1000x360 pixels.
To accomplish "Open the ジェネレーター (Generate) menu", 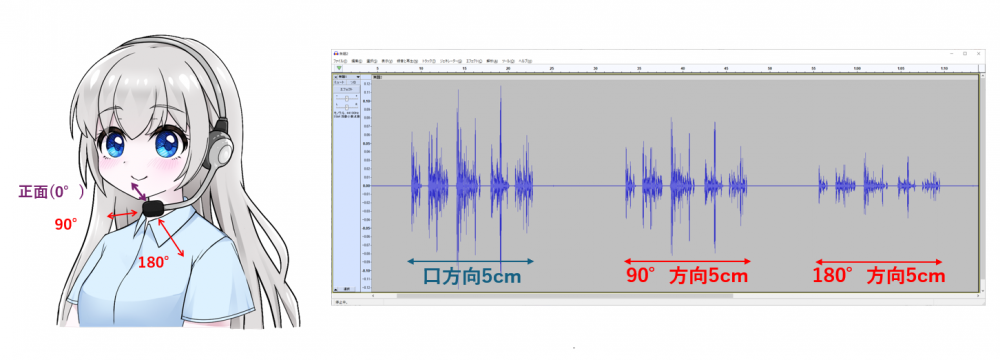I will (x=451, y=61).
